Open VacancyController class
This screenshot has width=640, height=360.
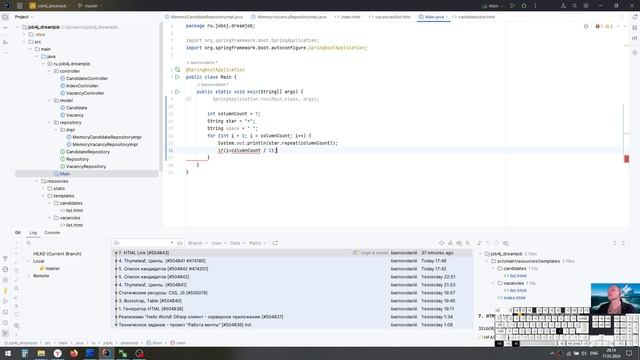point(82,93)
